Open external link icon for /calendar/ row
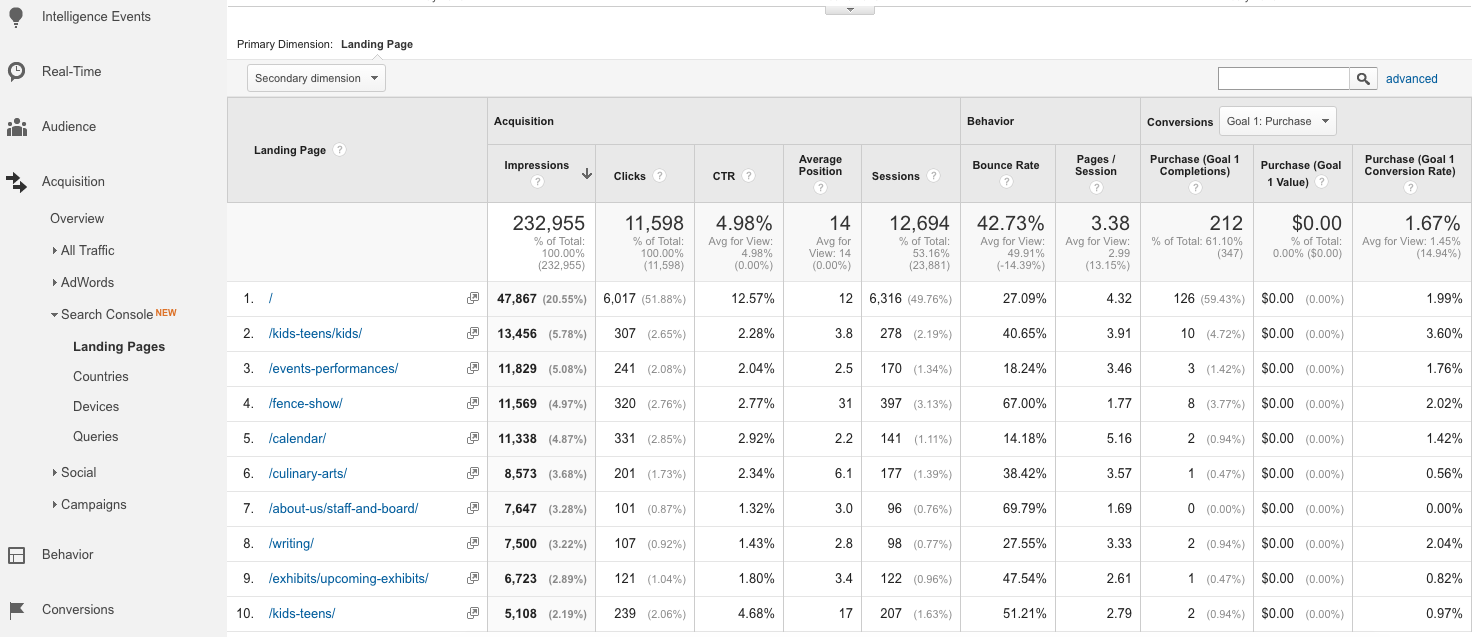1472x637 pixels. tap(472, 439)
